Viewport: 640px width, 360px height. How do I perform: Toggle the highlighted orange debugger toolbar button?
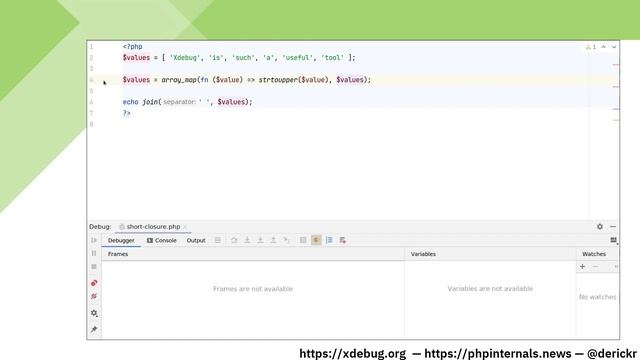point(316,240)
